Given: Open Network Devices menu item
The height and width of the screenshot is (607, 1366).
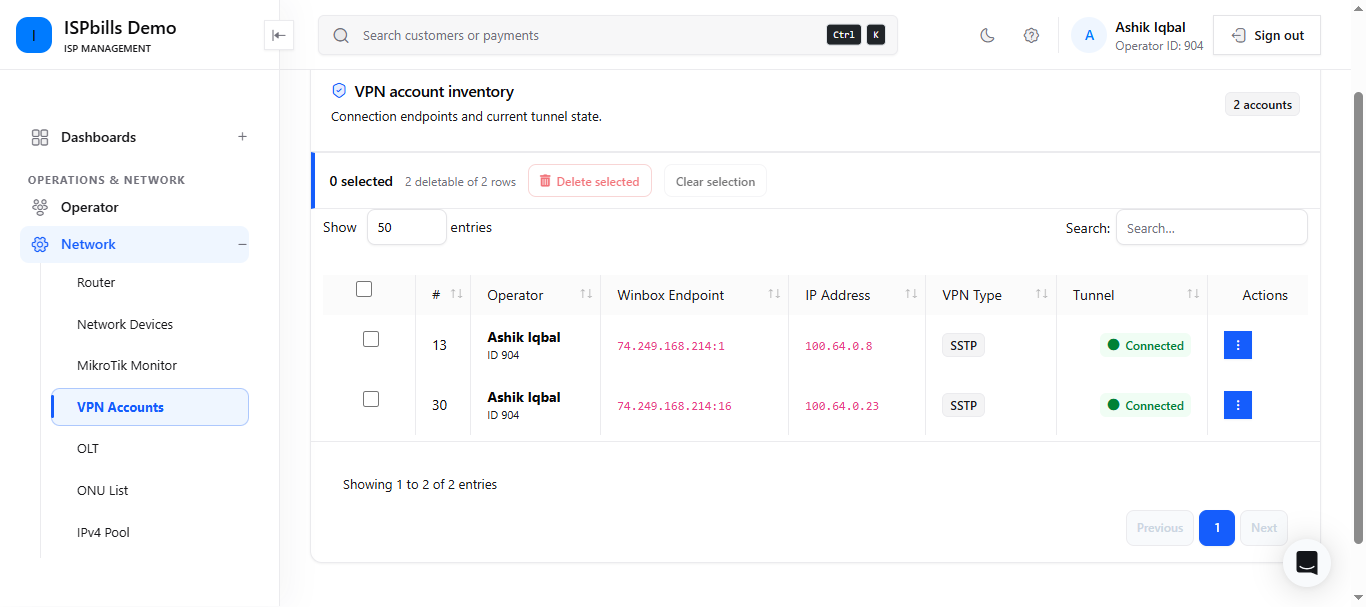Looking at the screenshot, I should 125,324.
